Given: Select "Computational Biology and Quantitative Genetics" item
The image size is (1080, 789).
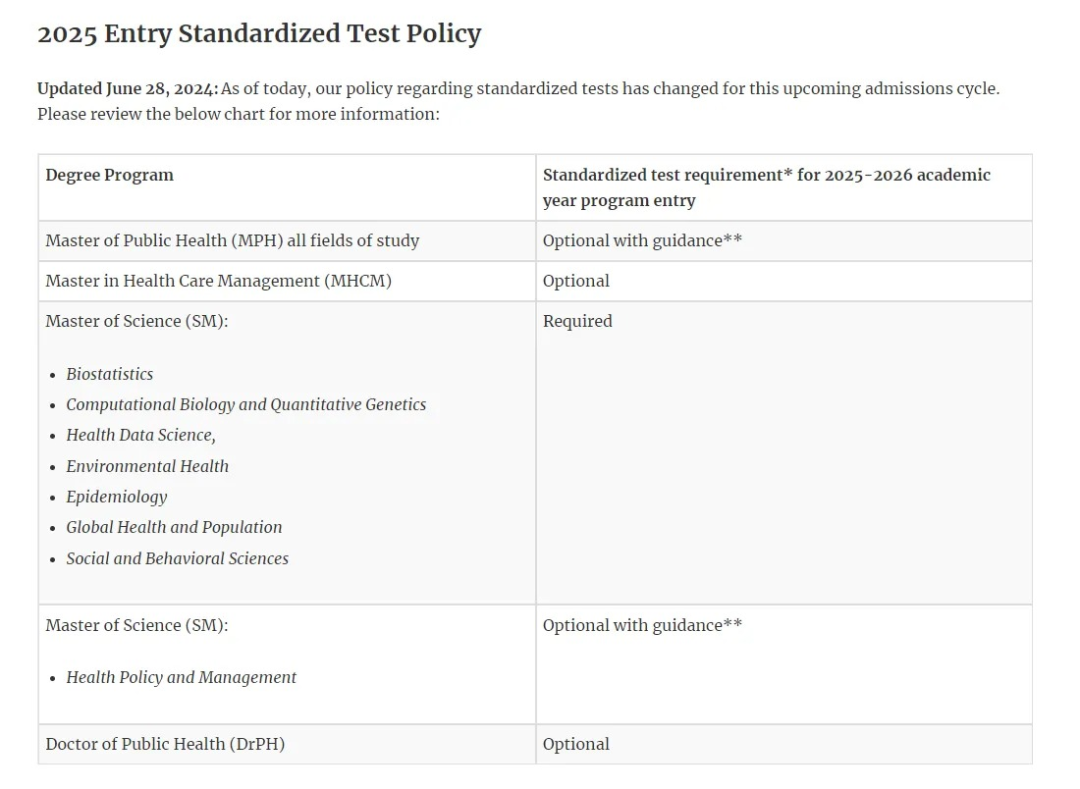Looking at the screenshot, I should [x=246, y=405].
